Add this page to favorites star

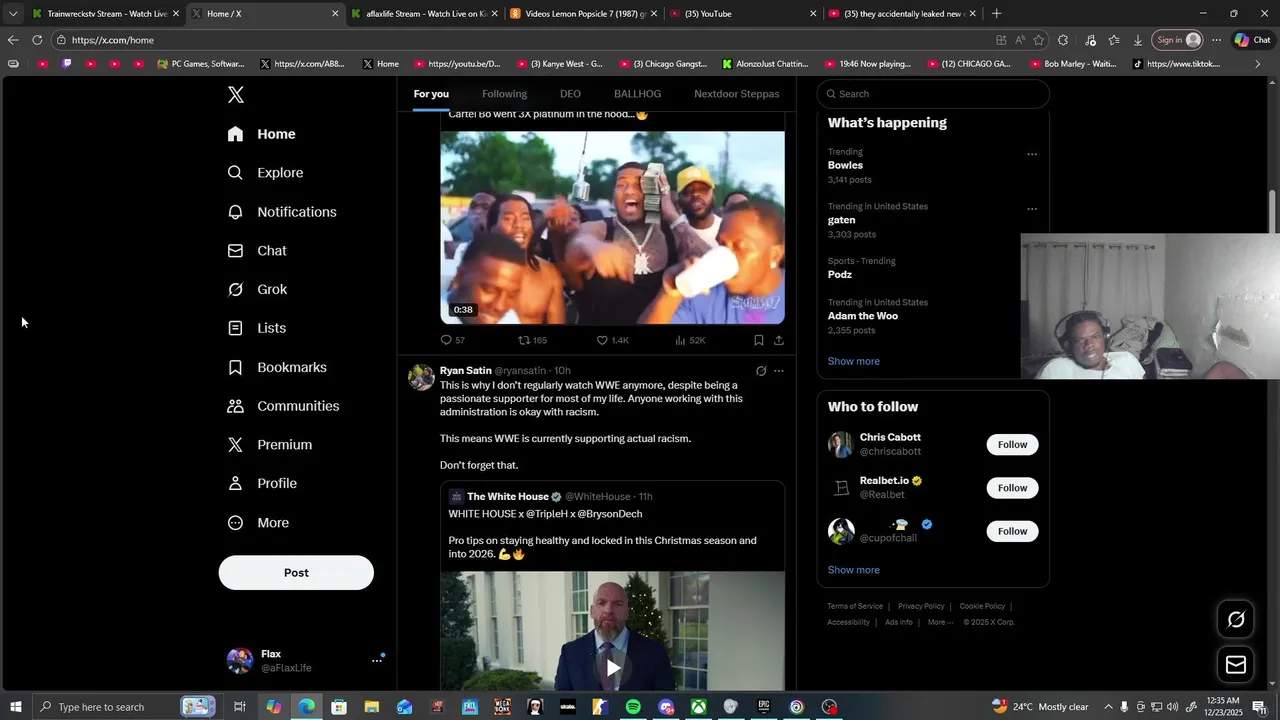tap(1039, 40)
